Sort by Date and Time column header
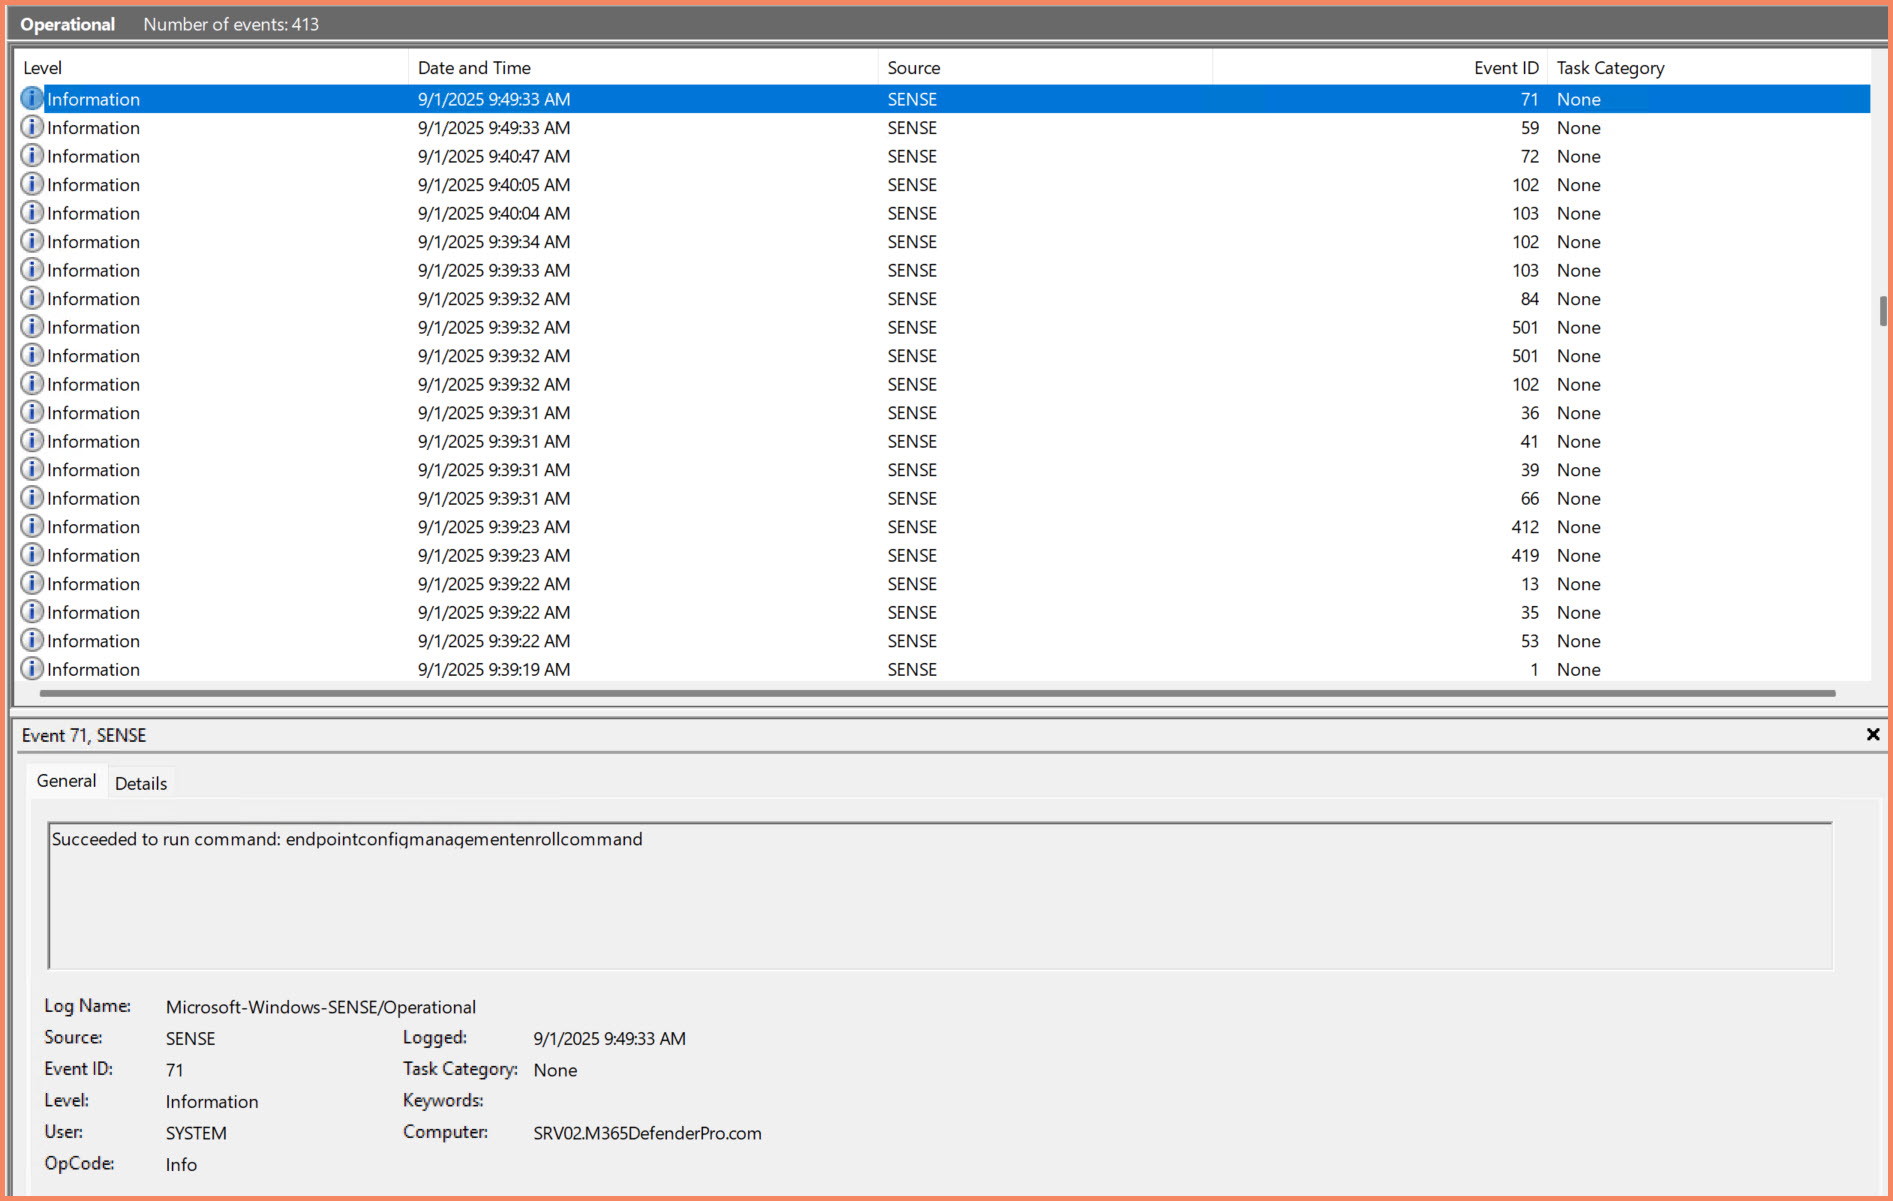The image size is (1893, 1201). 643,68
